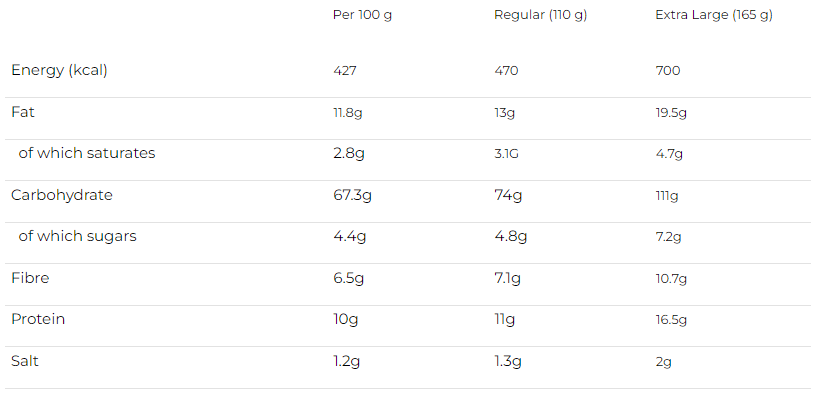The height and width of the screenshot is (393, 817).
Task: Click the 'Fat' row label
Action: [x=23, y=112]
